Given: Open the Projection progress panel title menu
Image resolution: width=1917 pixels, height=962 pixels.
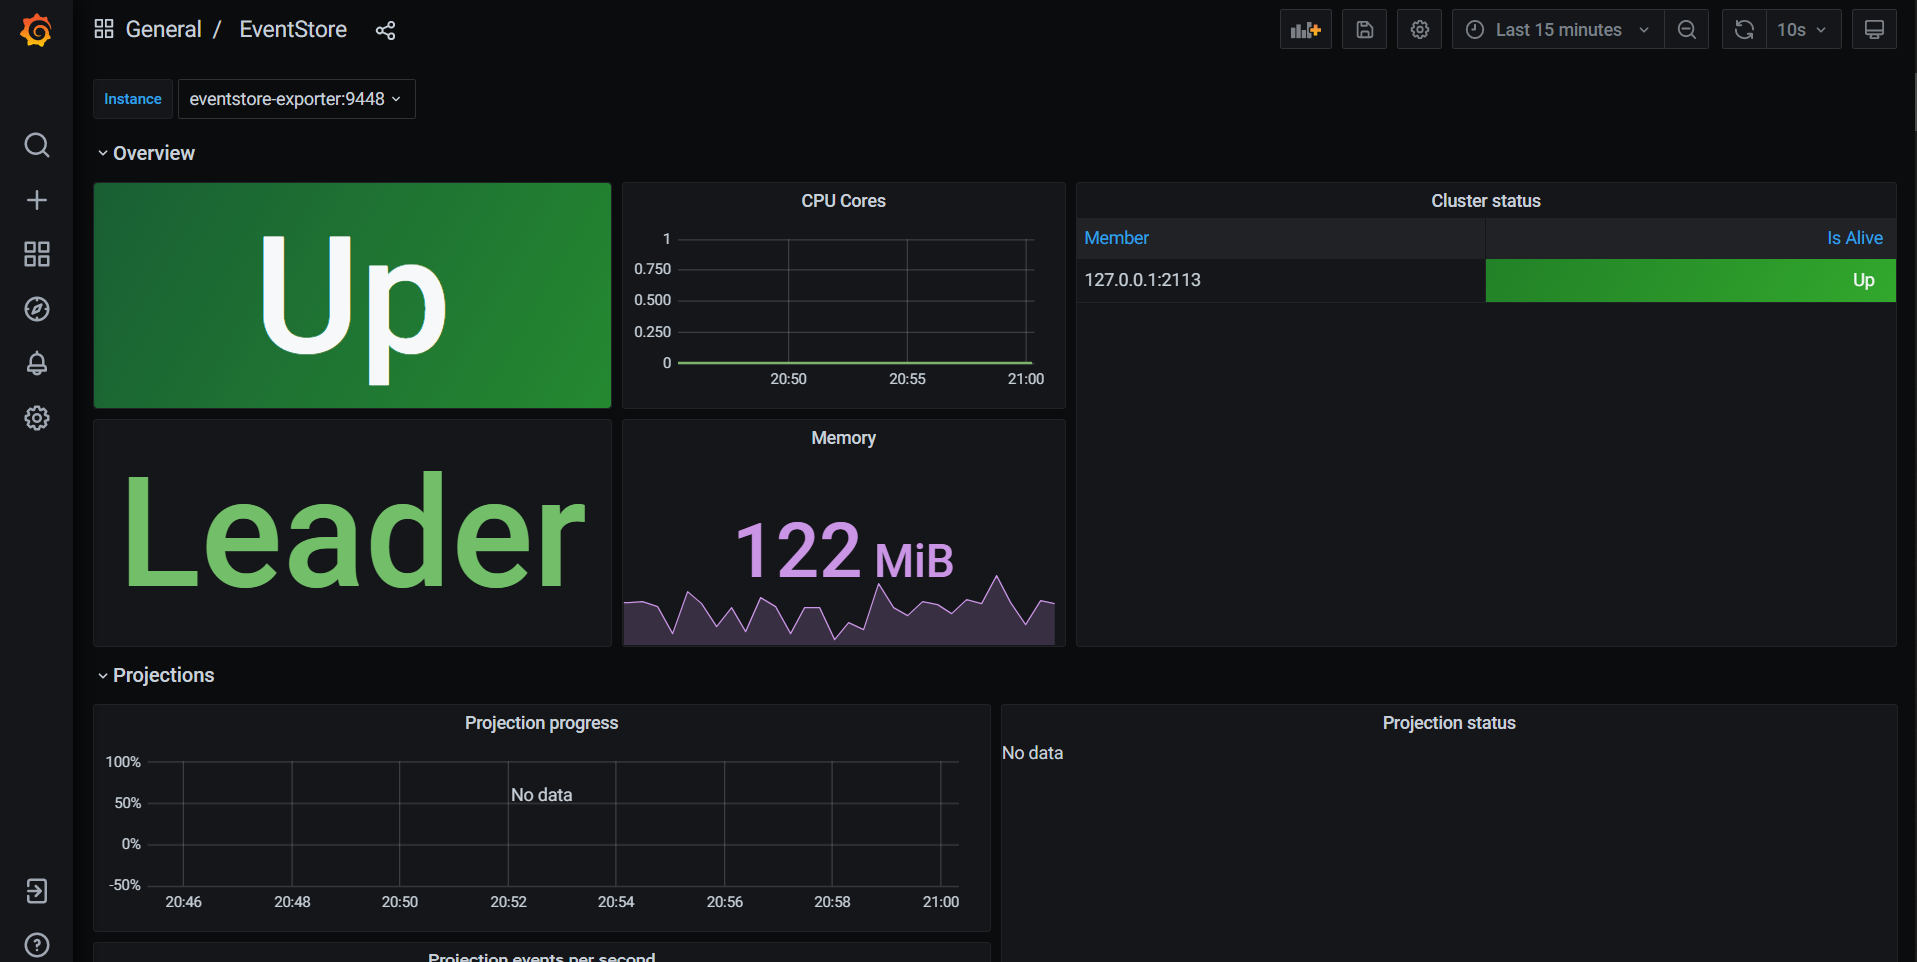Looking at the screenshot, I should 541,723.
